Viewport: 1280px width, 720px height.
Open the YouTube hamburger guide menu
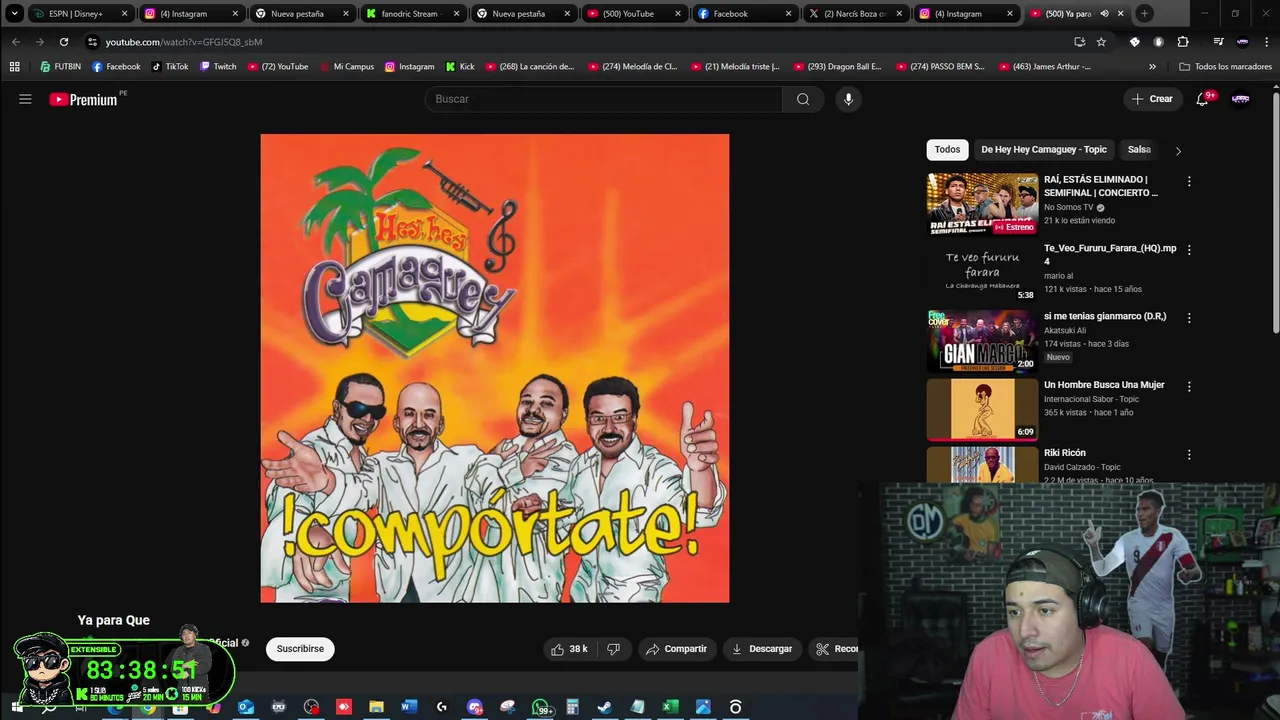tap(25, 99)
